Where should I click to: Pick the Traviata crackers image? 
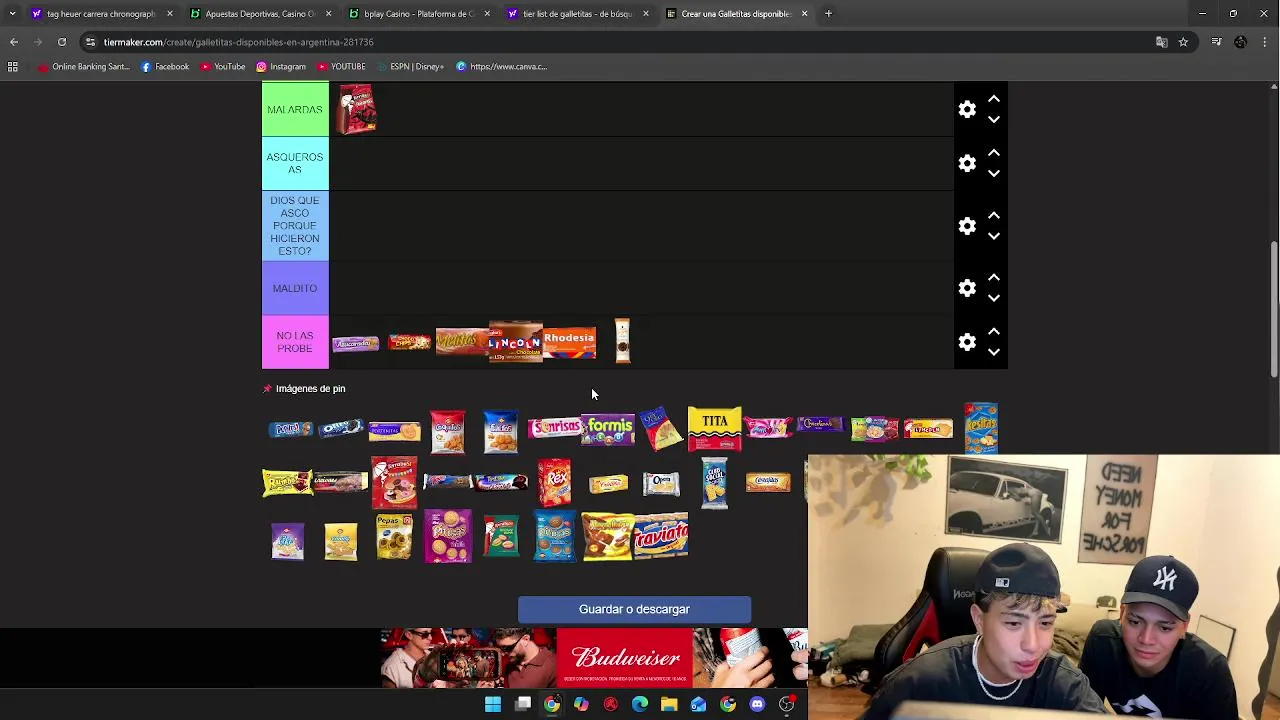coord(661,535)
